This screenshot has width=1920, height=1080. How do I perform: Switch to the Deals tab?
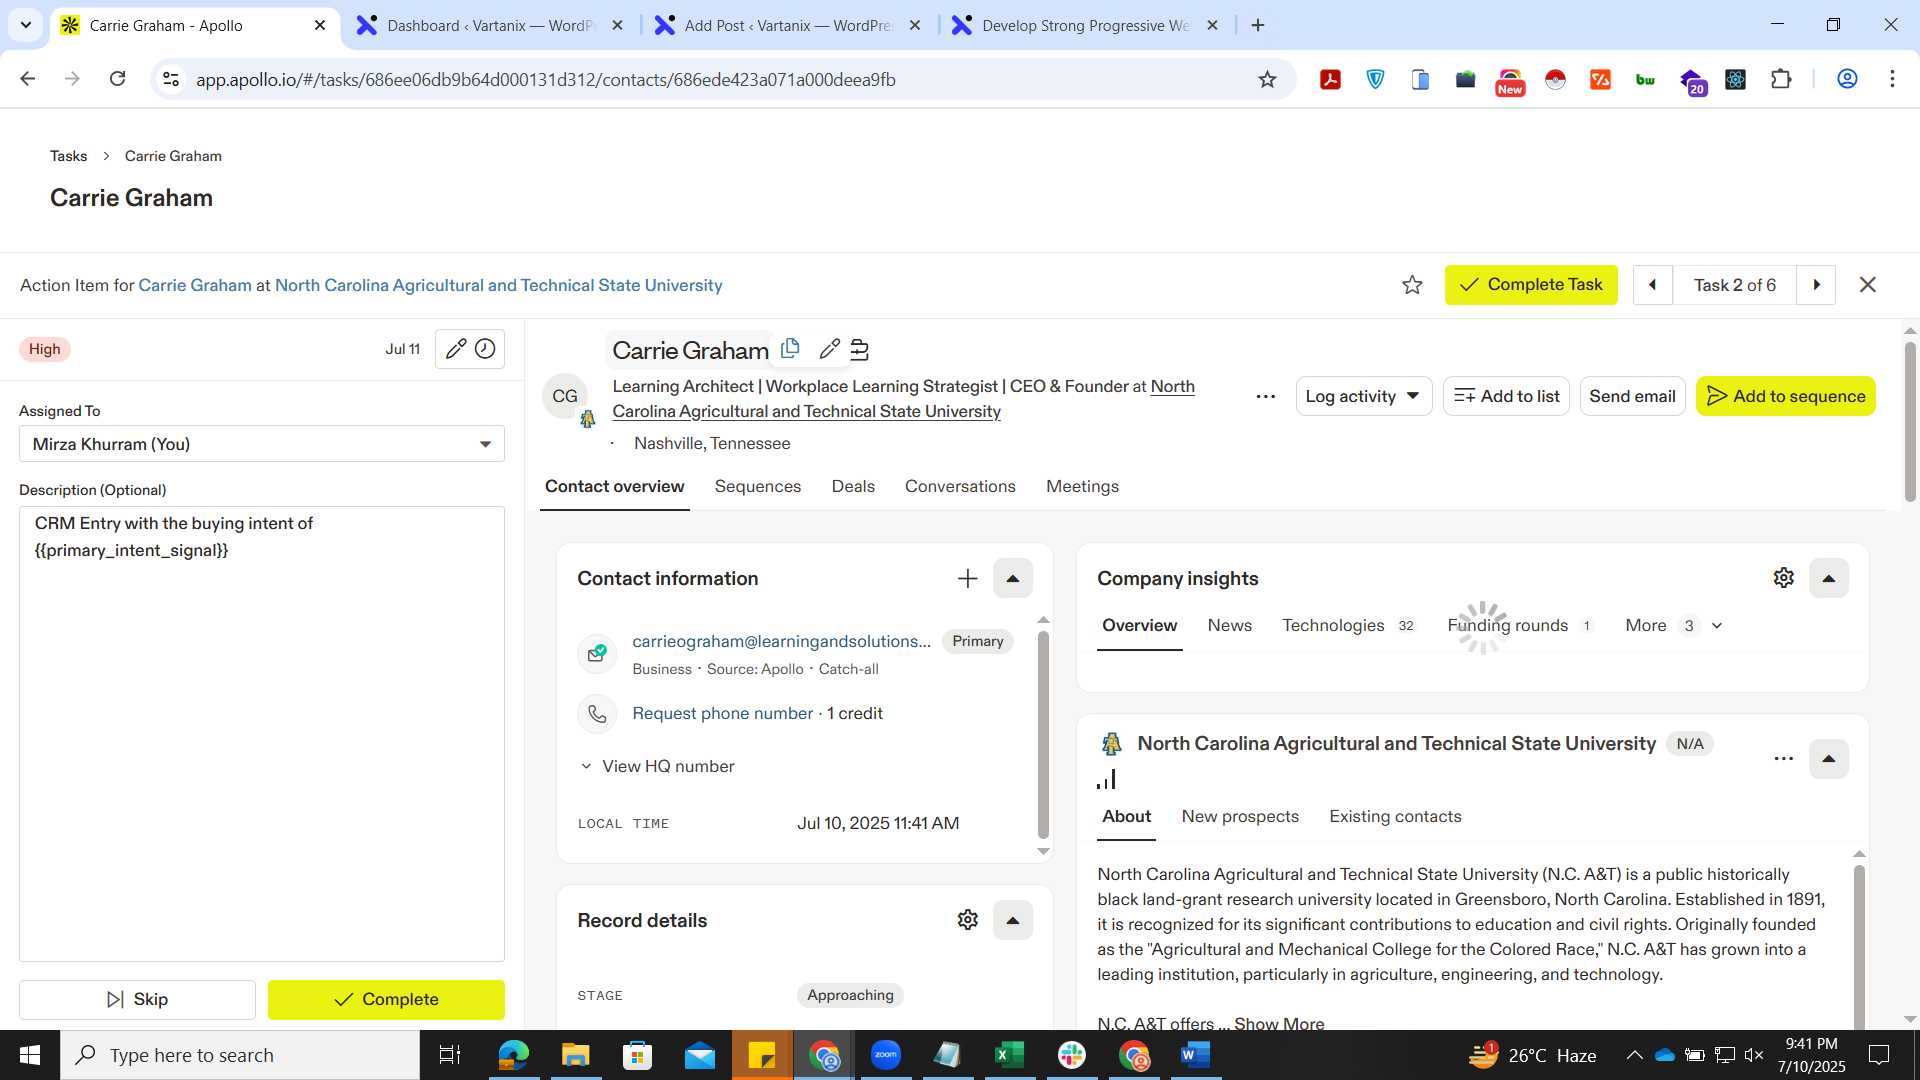click(853, 486)
